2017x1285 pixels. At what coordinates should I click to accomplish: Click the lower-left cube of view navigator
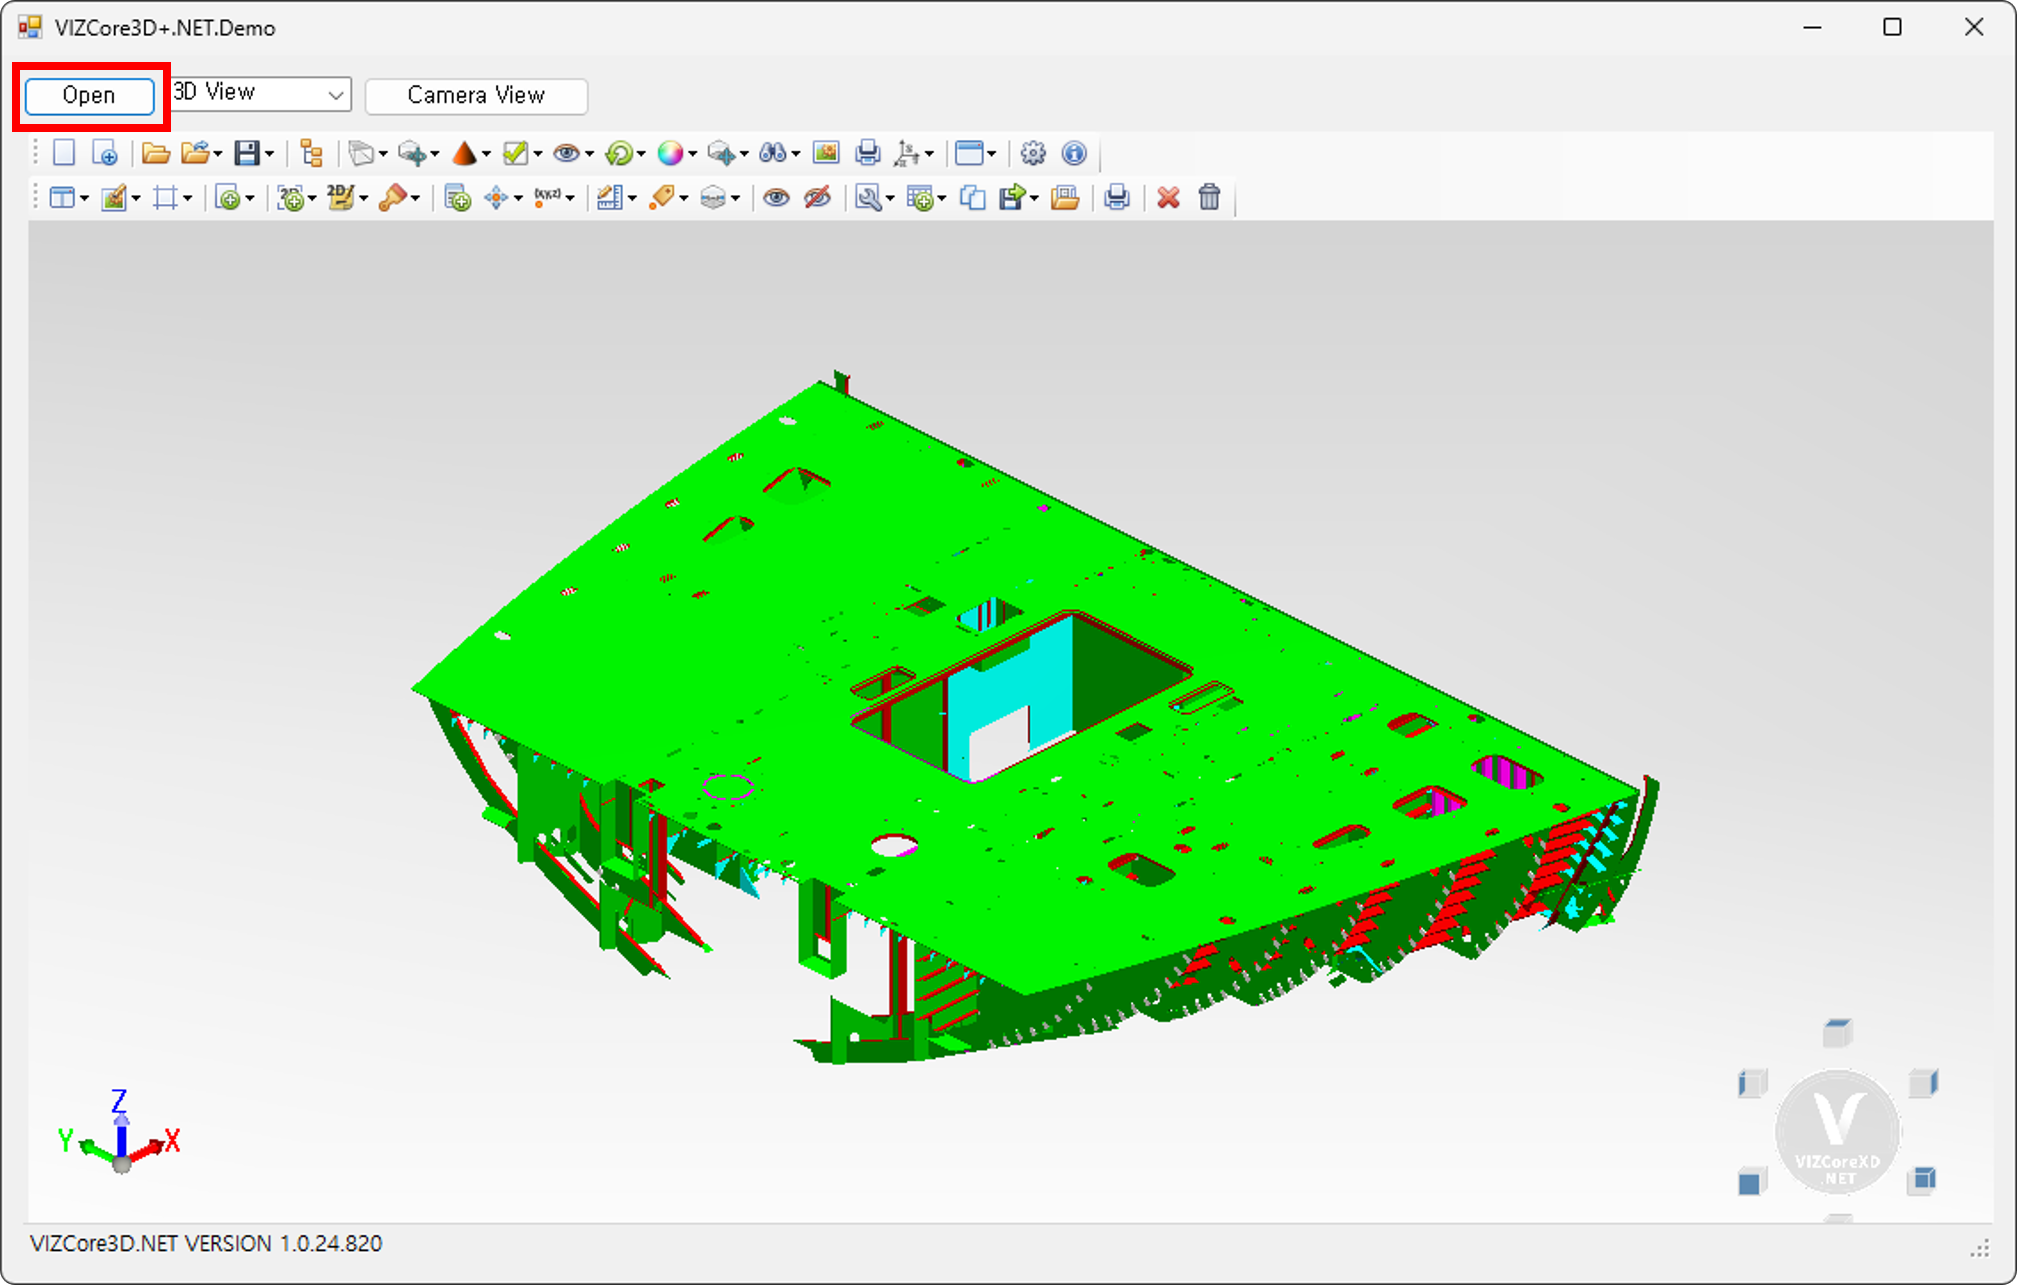pyautogui.click(x=1752, y=1181)
